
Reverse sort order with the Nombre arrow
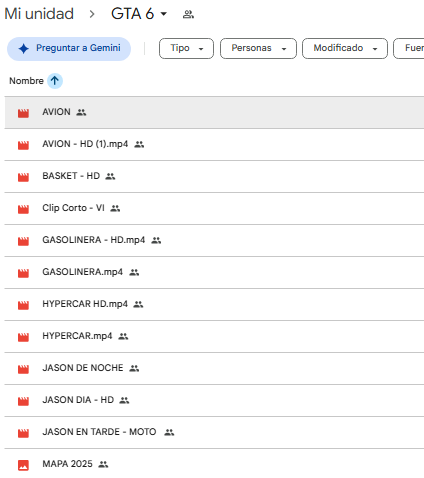point(55,81)
